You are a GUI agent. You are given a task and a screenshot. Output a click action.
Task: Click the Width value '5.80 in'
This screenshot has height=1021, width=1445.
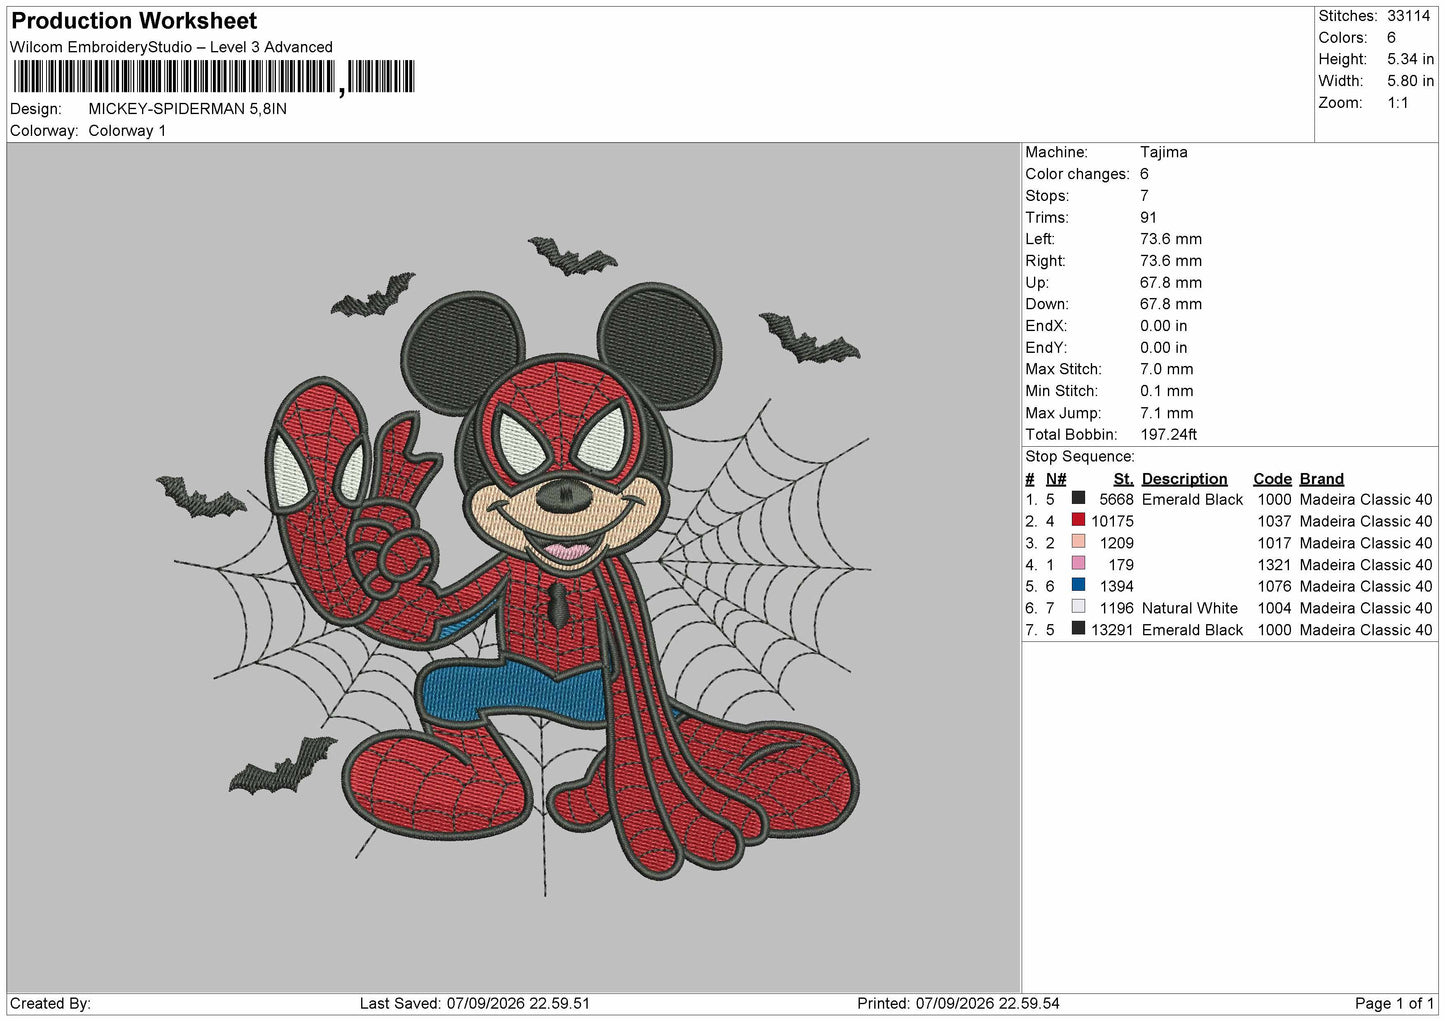point(1410,81)
